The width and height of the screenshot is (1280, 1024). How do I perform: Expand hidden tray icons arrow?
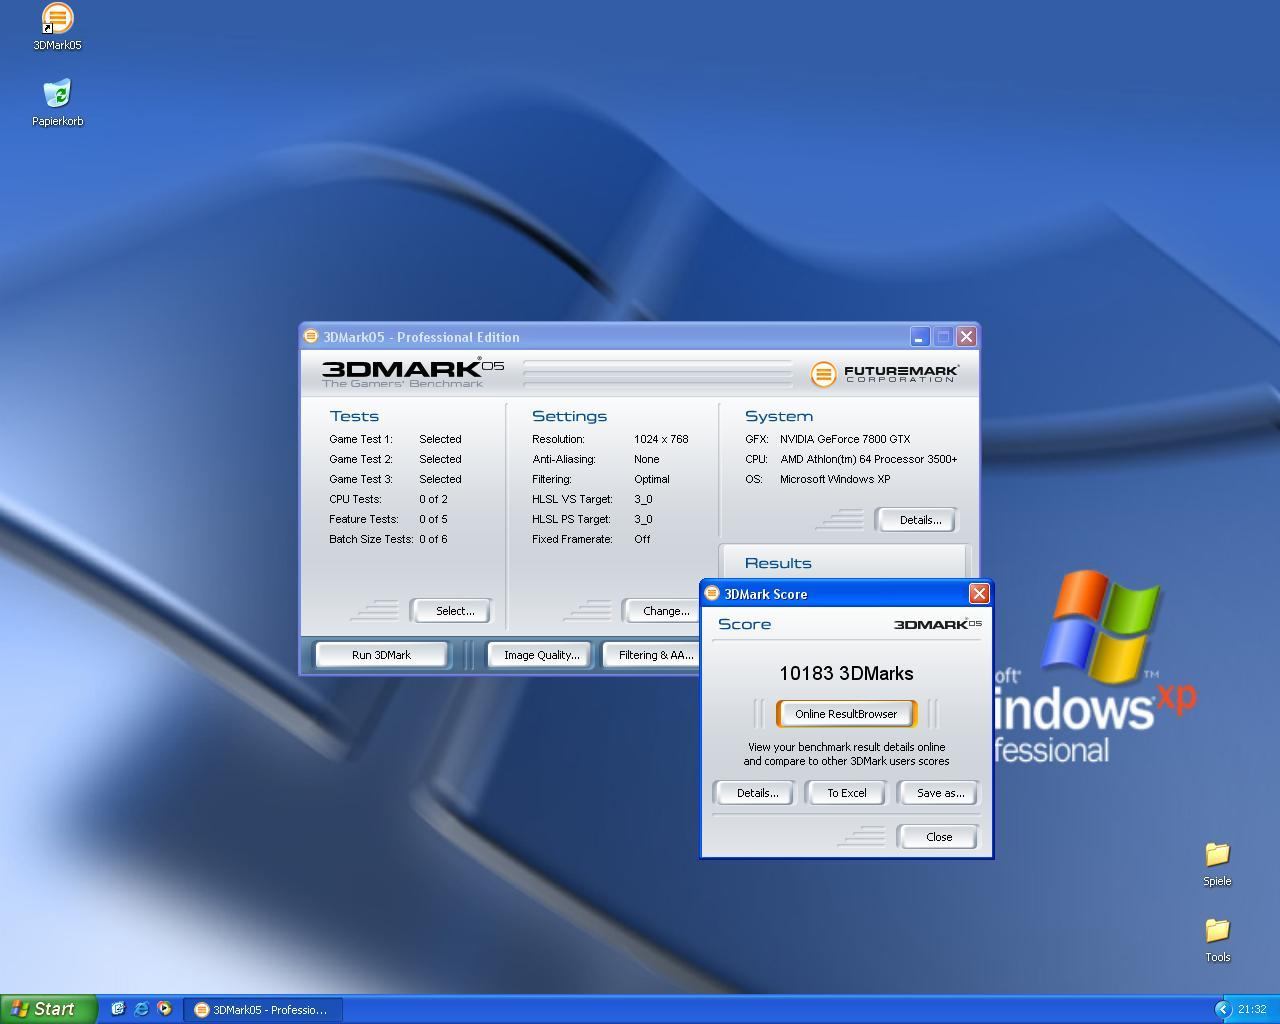[x=1222, y=1009]
